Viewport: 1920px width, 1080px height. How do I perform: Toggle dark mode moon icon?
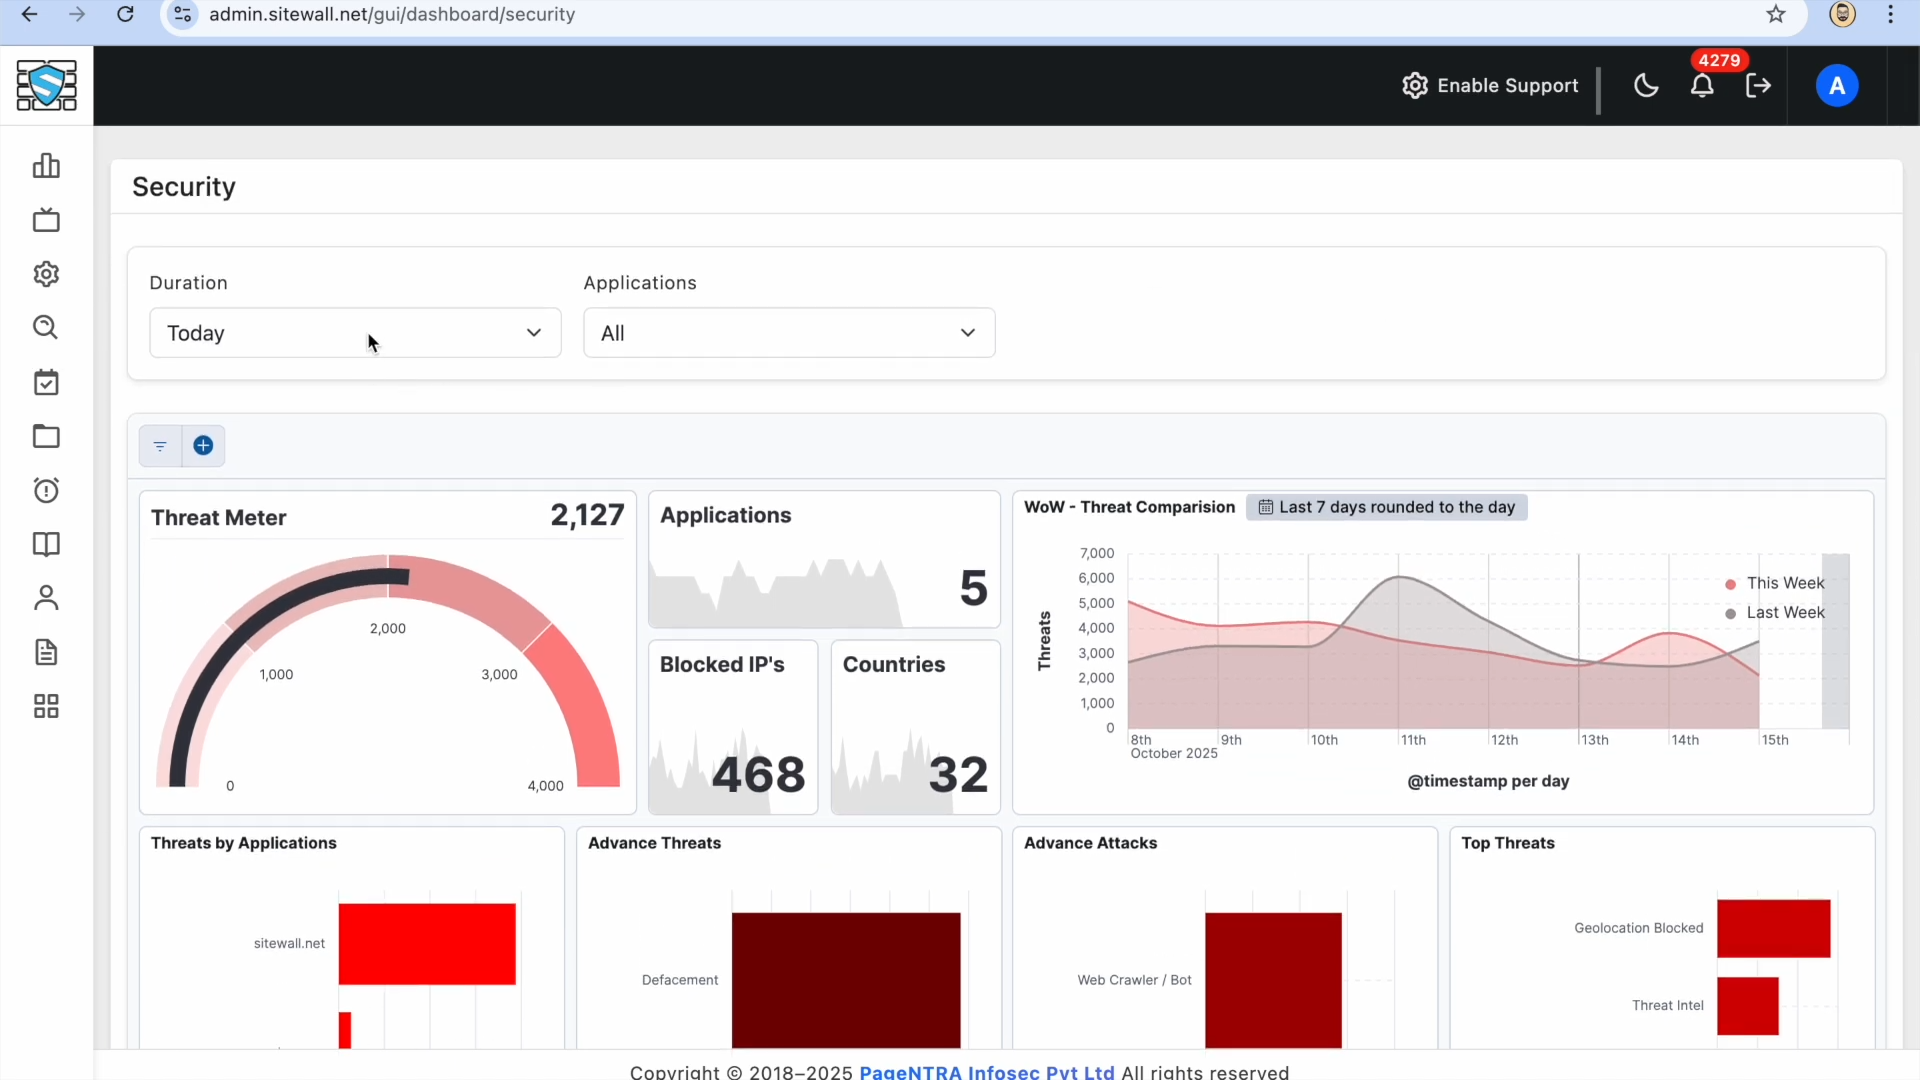tap(1646, 86)
